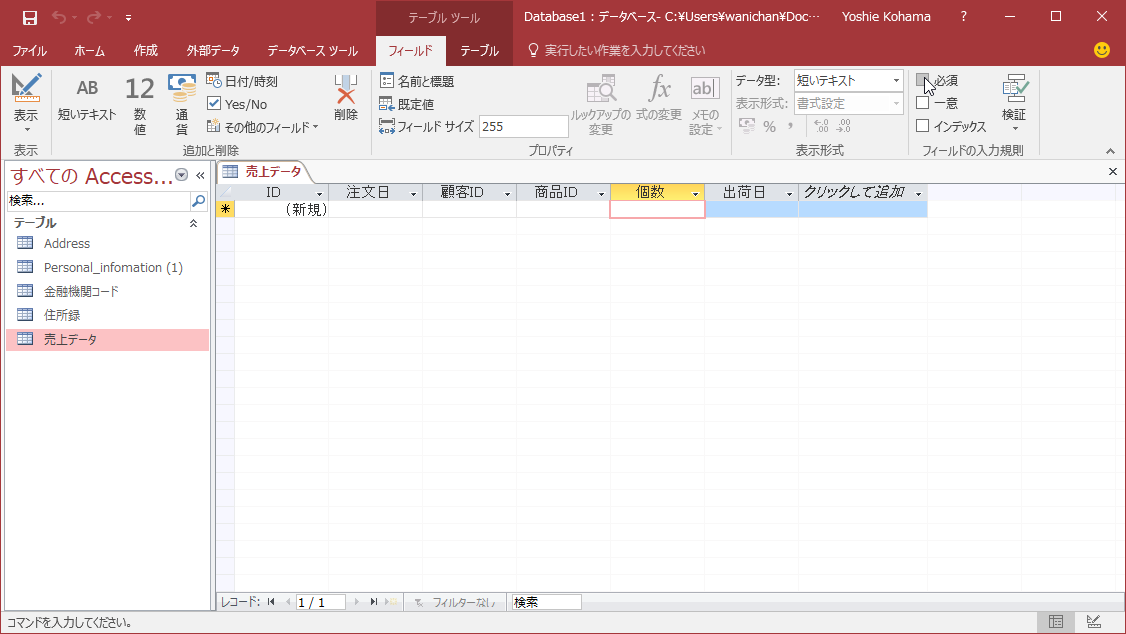This screenshot has width=1126, height=634.
Task: Open the 作成 tab
Action: pos(145,50)
